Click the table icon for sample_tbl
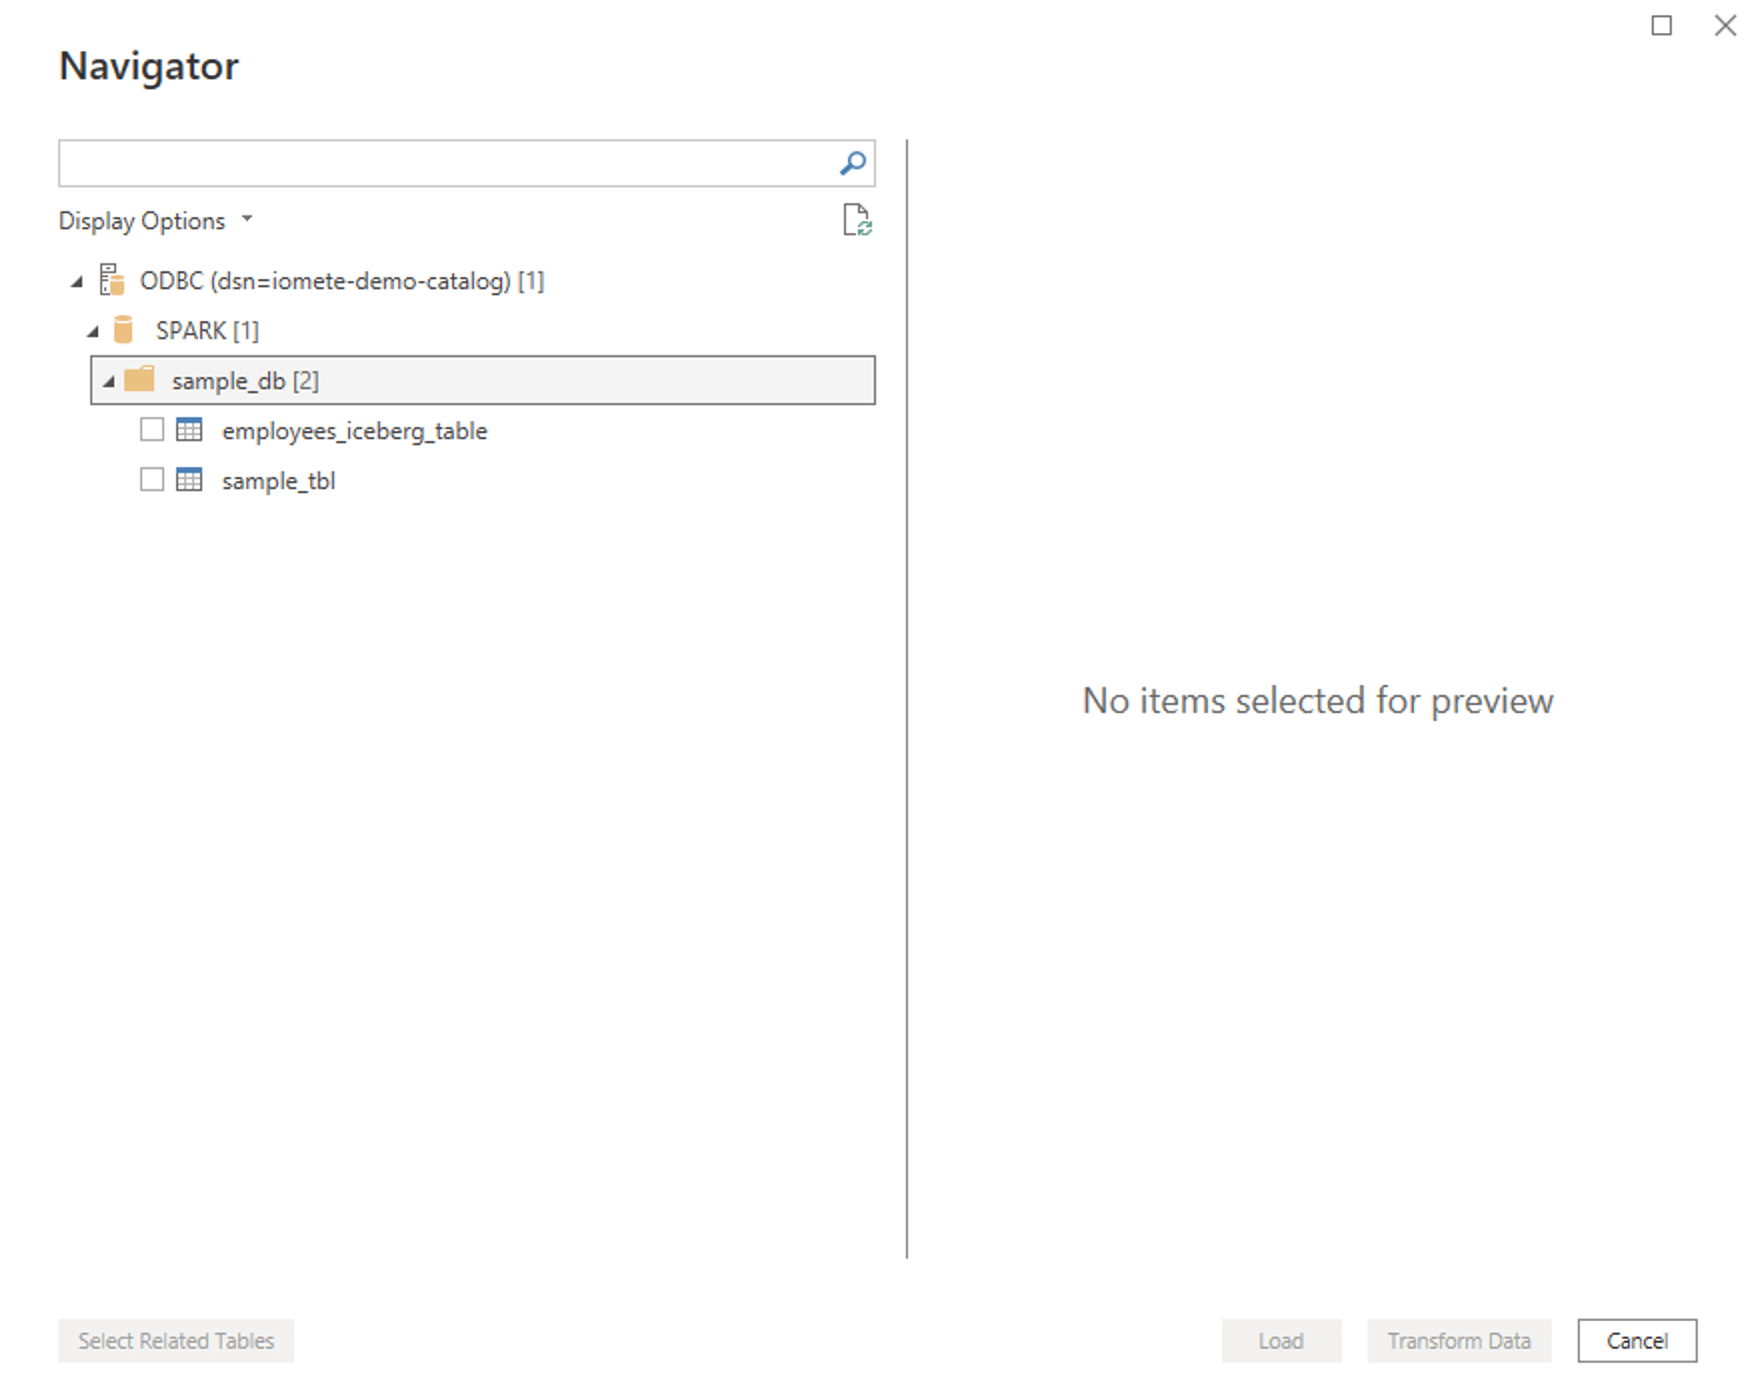The width and height of the screenshot is (1756, 1396). [189, 480]
